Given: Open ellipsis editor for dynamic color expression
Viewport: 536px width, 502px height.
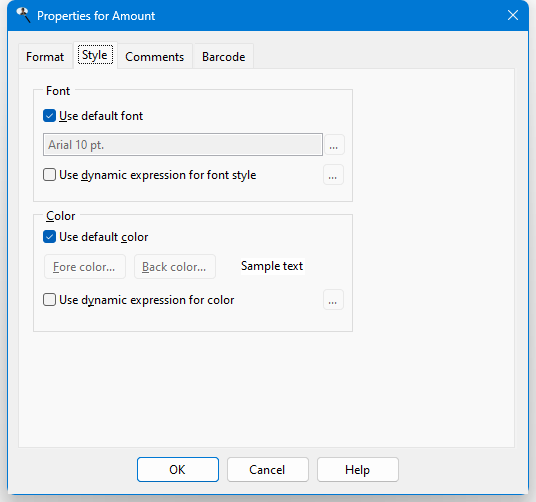Looking at the screenshot, I should pos(333,300).
